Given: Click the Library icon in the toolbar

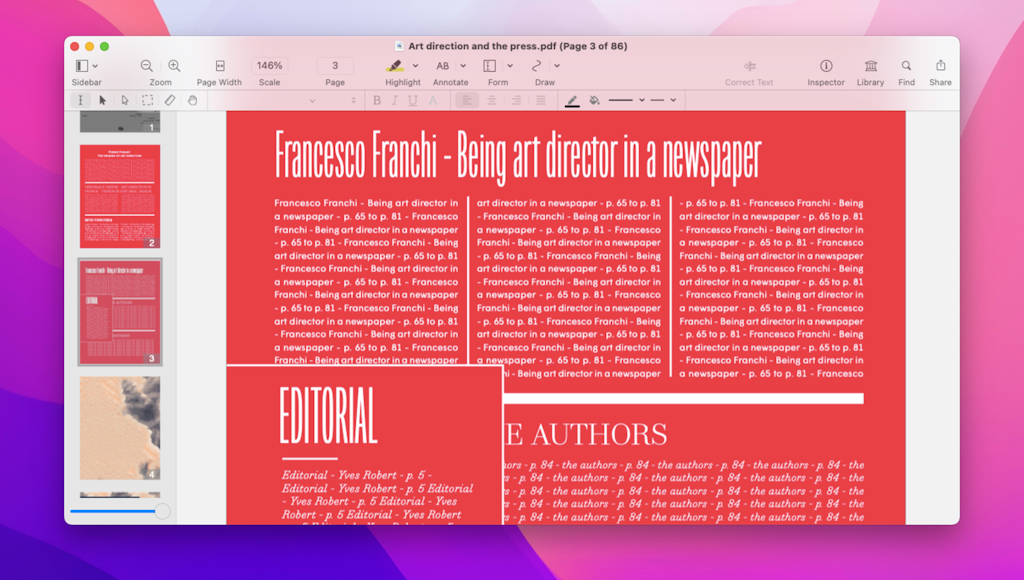Looking at the screenshot, I should [869, 66].
